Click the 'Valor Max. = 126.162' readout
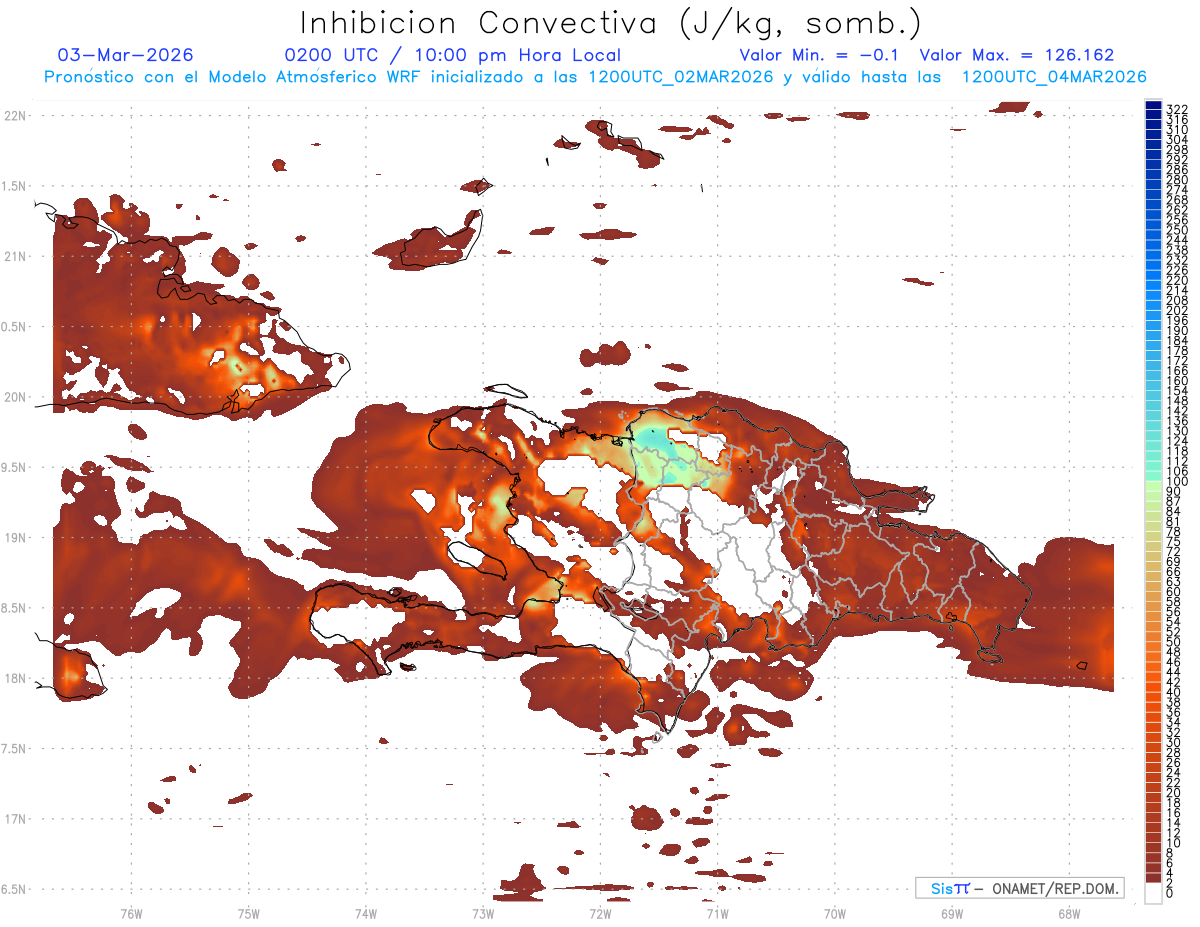 point(1016,55)
